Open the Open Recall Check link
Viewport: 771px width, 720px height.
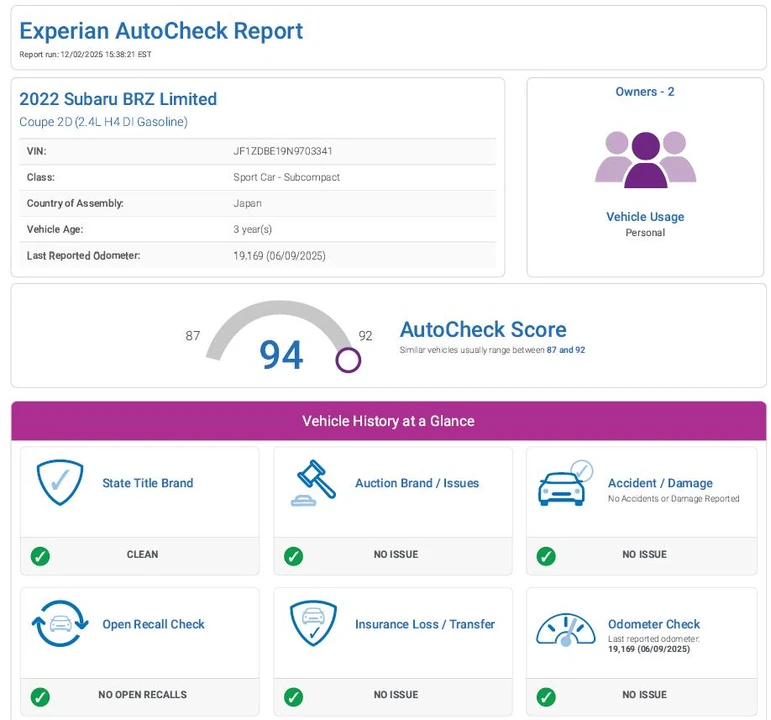[x=153, y=624]
